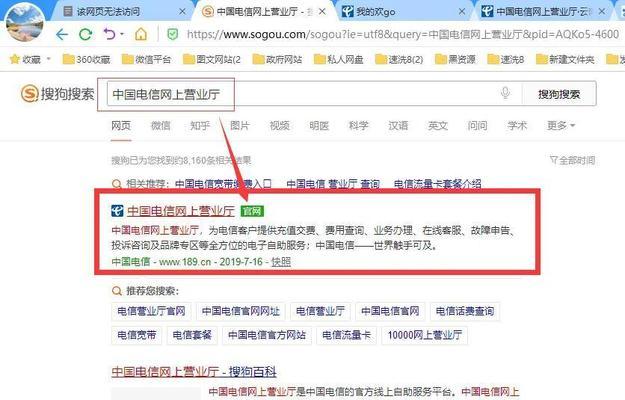Screen dimensions: 625x400
Task: Click suggested search 电信流量卡
Action: 346,335
